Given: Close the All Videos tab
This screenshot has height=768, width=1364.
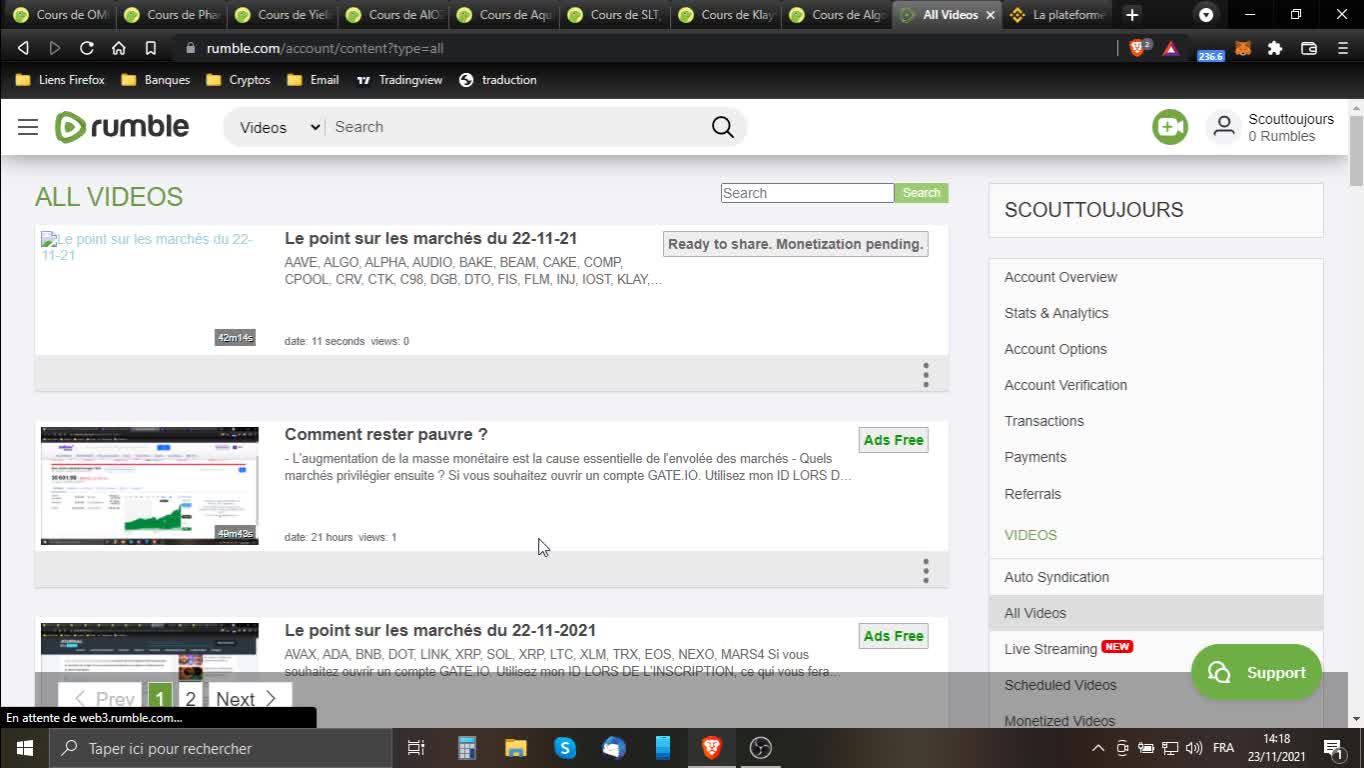Looking at the screenshot, I should 990,15.
